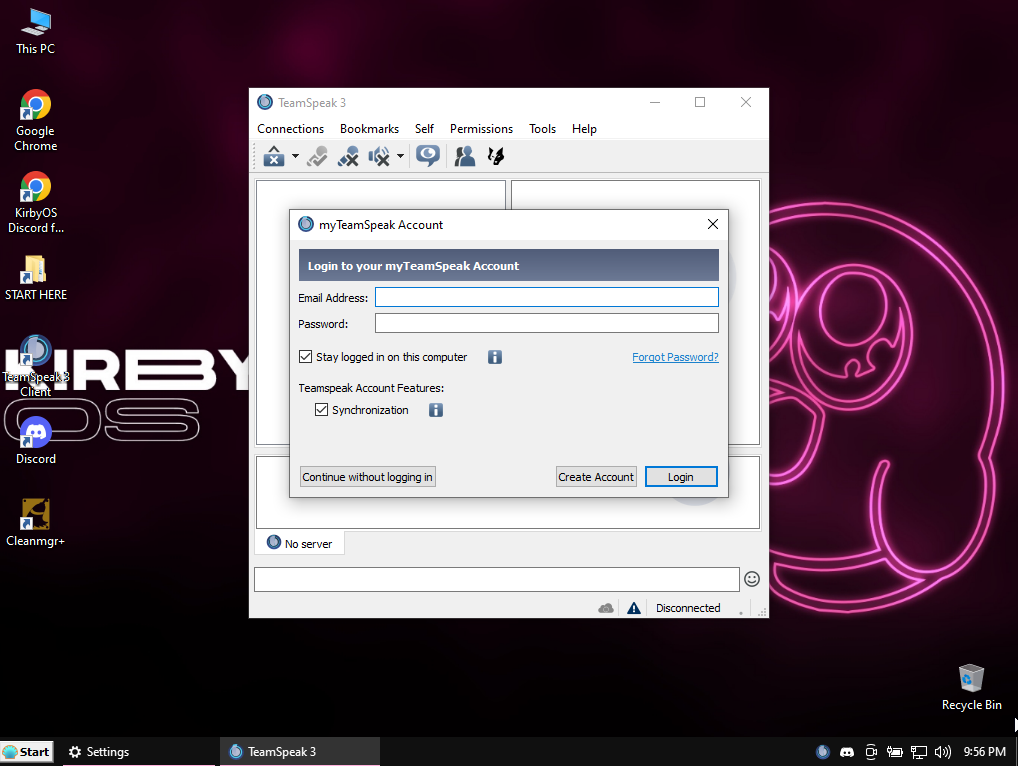
Task: Click the Login button
Action: (681, 476)
